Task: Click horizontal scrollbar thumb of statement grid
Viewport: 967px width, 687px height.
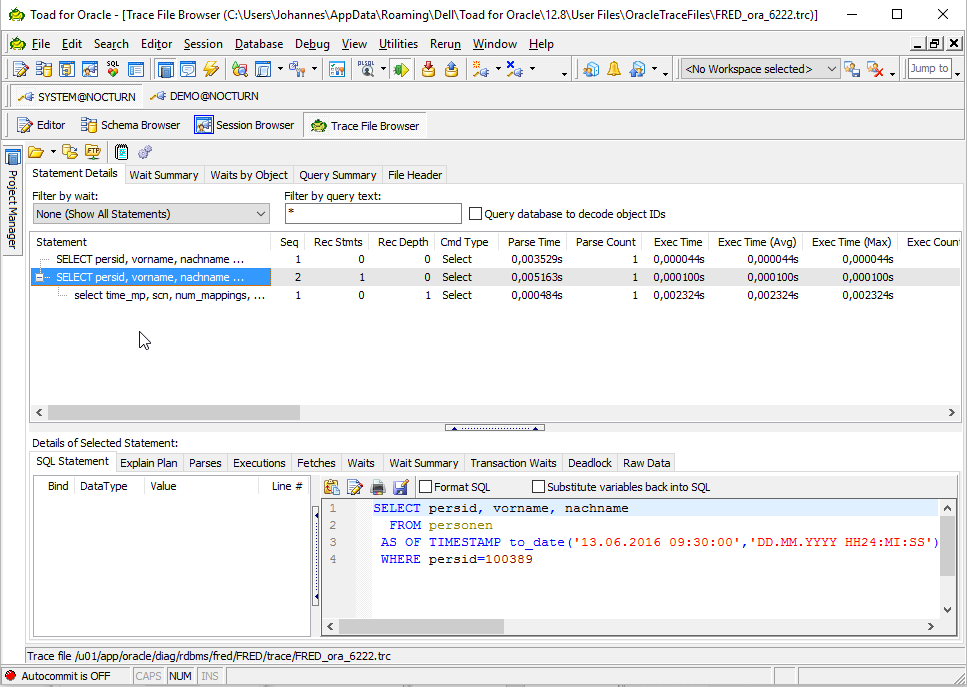Action: pos(174,413)
